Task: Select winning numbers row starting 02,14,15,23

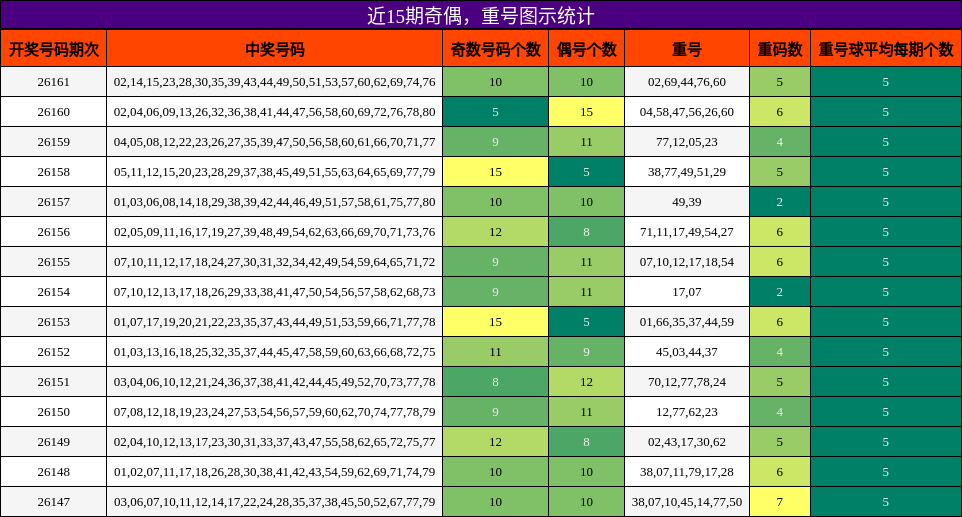Action: pos(274,82)
